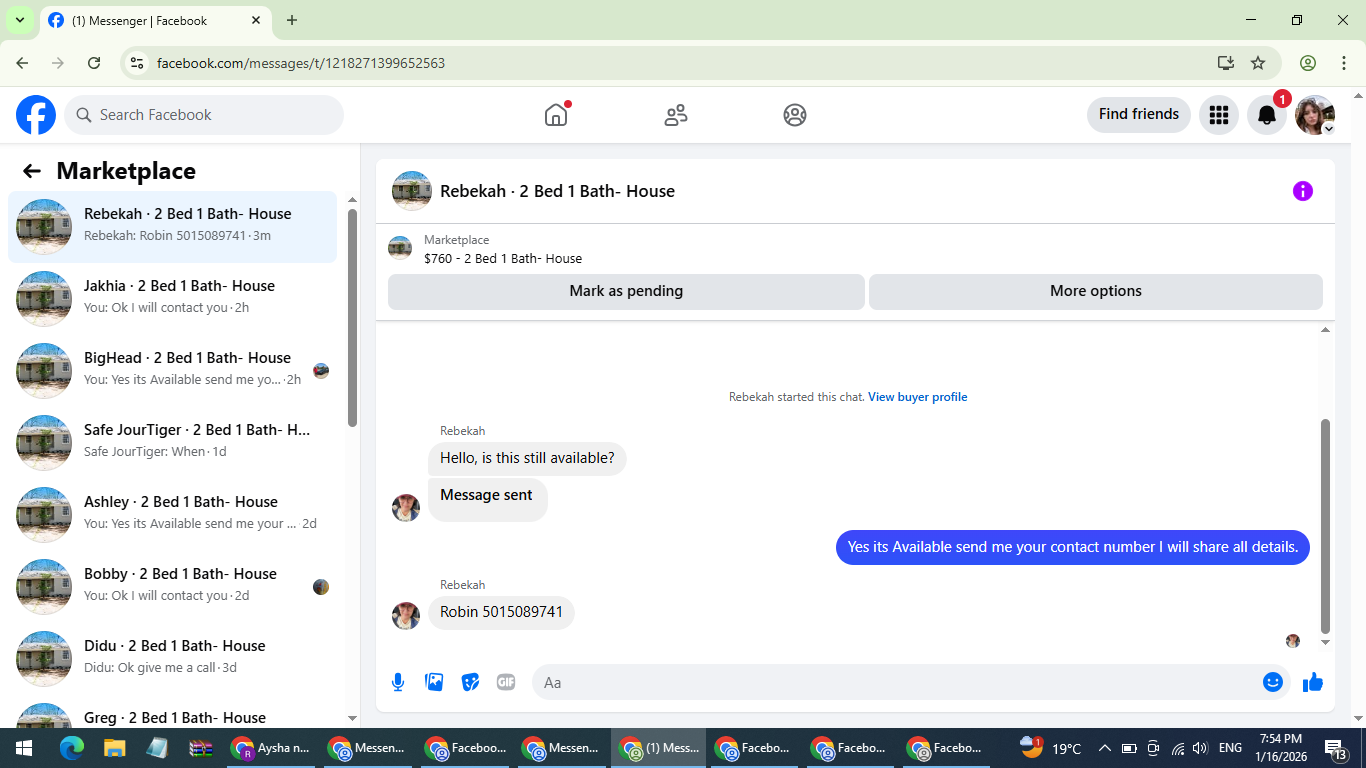Viewport: 1366px width, 768px height.
Task: Select Rebekah 2 Bed 1 Bath conversation
Action: pos(173,227)
